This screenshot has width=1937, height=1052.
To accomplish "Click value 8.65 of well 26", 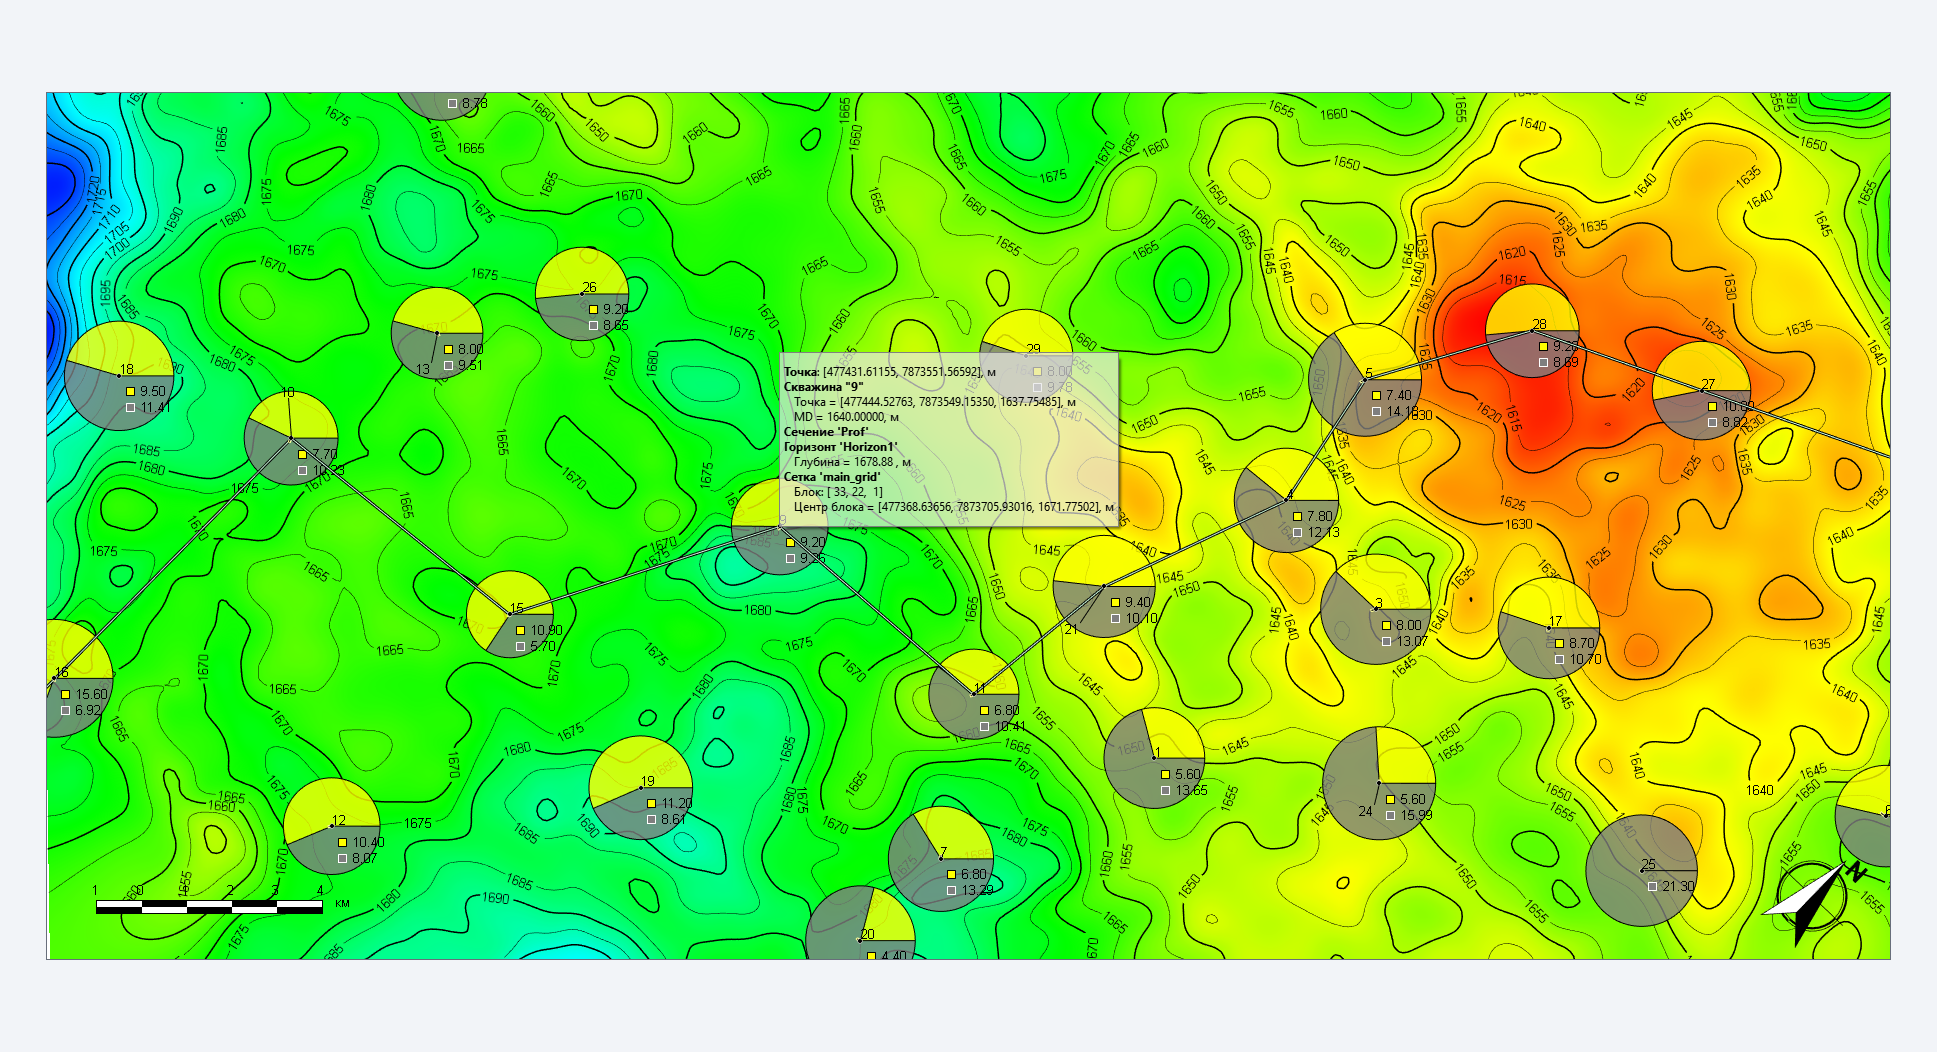I will tap(616, 325).
